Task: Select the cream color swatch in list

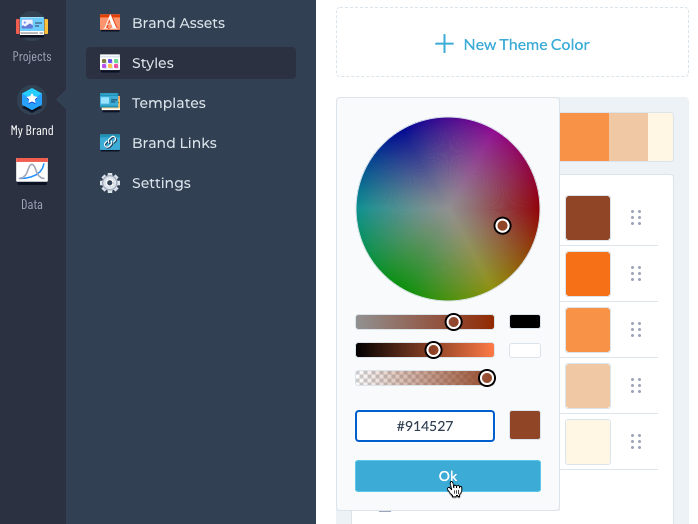Action: coord(588,442)
